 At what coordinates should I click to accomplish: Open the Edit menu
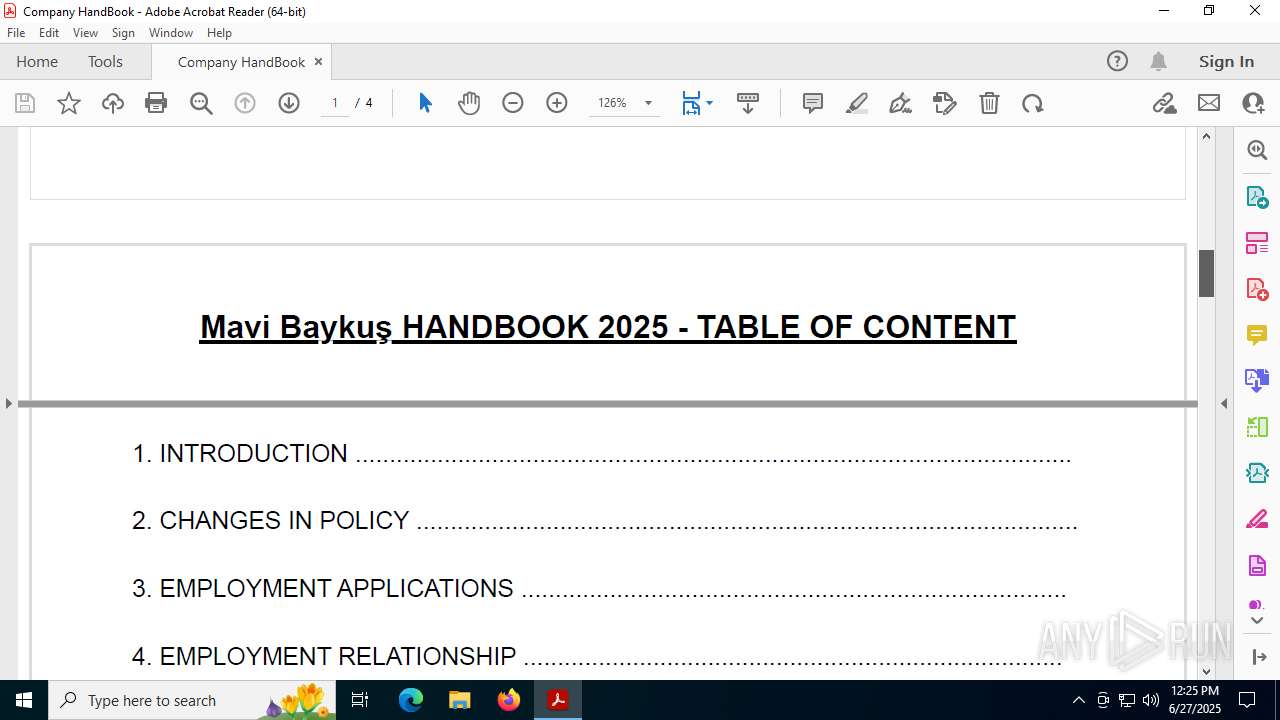click(x=49, y=33)
